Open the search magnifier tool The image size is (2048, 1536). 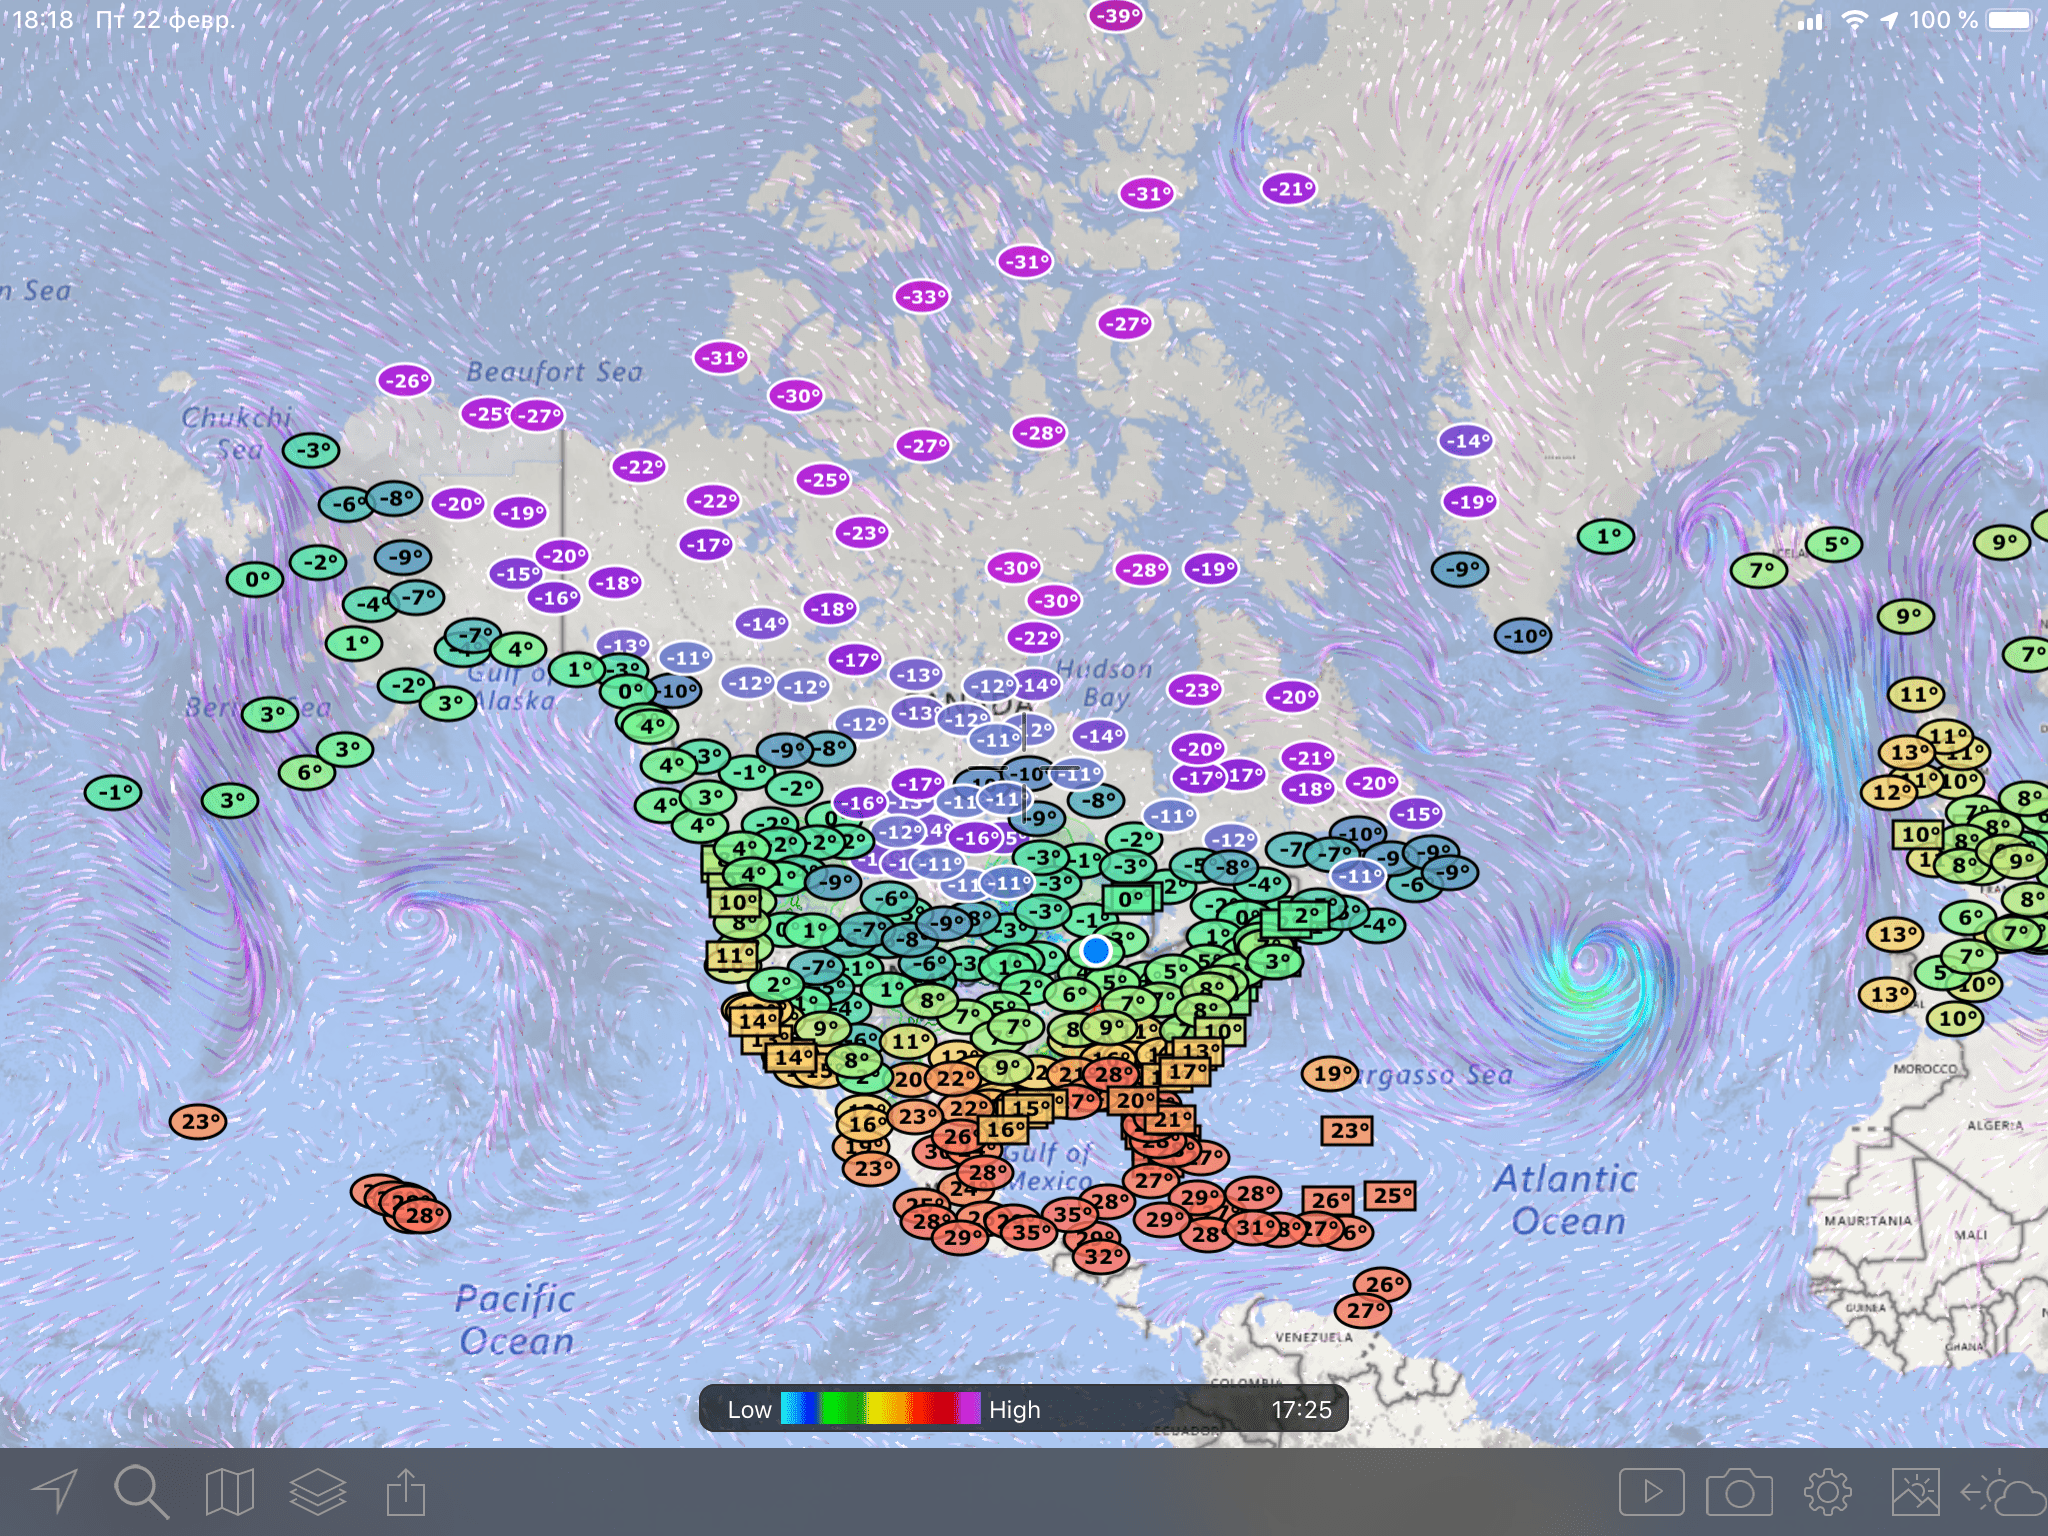pos(141,1492)
